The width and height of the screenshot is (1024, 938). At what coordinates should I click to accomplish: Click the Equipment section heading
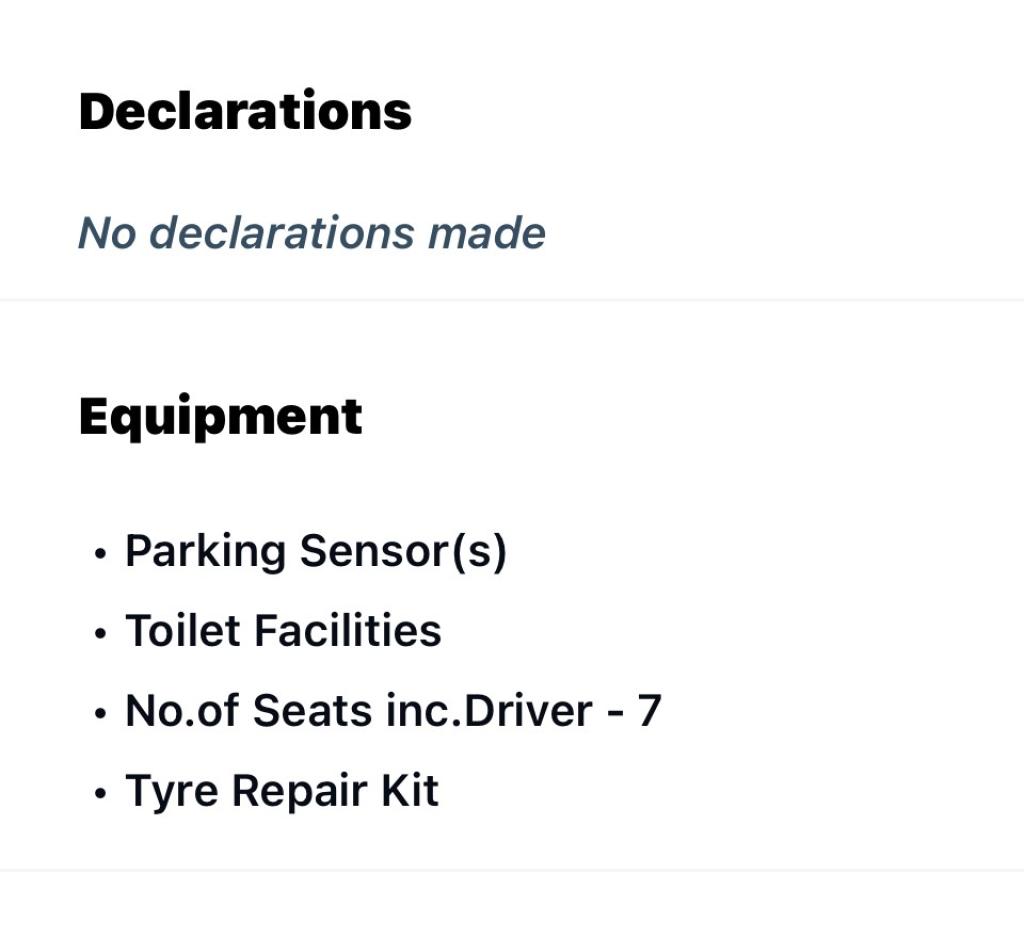point(220,416)
